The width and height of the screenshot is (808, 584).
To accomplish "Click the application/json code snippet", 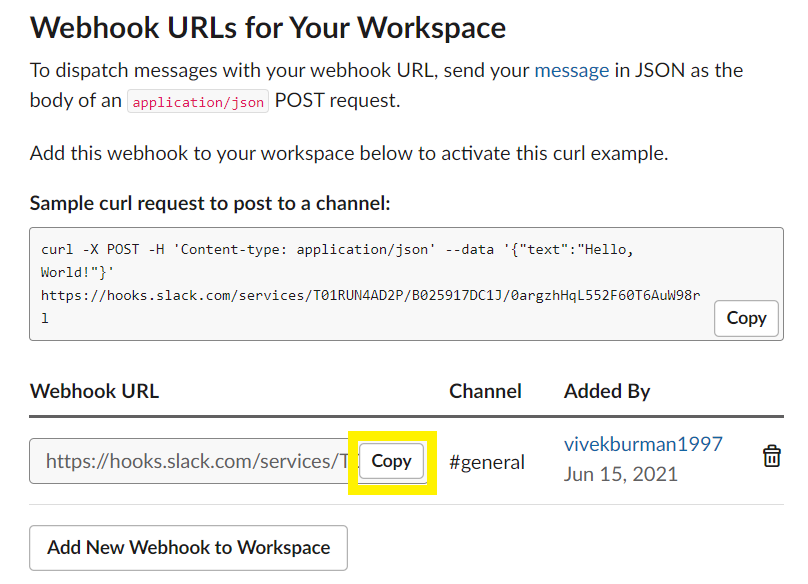I will pos(198,102).
